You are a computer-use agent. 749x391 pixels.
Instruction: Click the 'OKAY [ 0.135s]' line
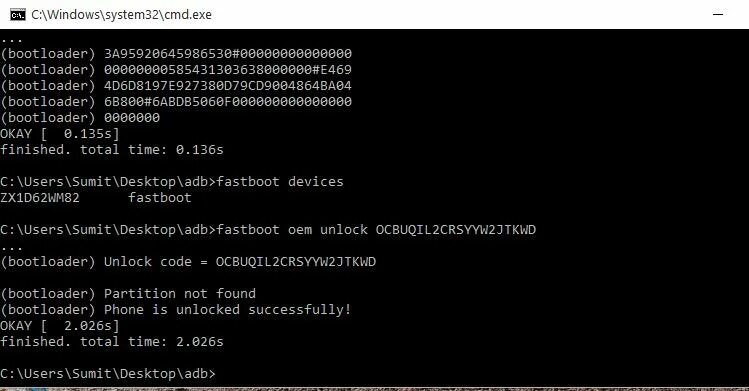[60, 134]
